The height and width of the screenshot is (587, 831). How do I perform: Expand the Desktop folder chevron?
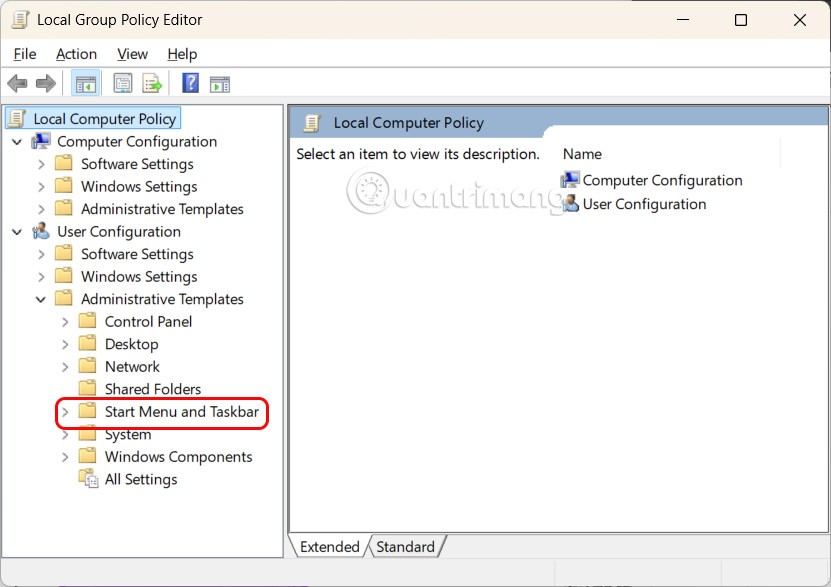65,344
